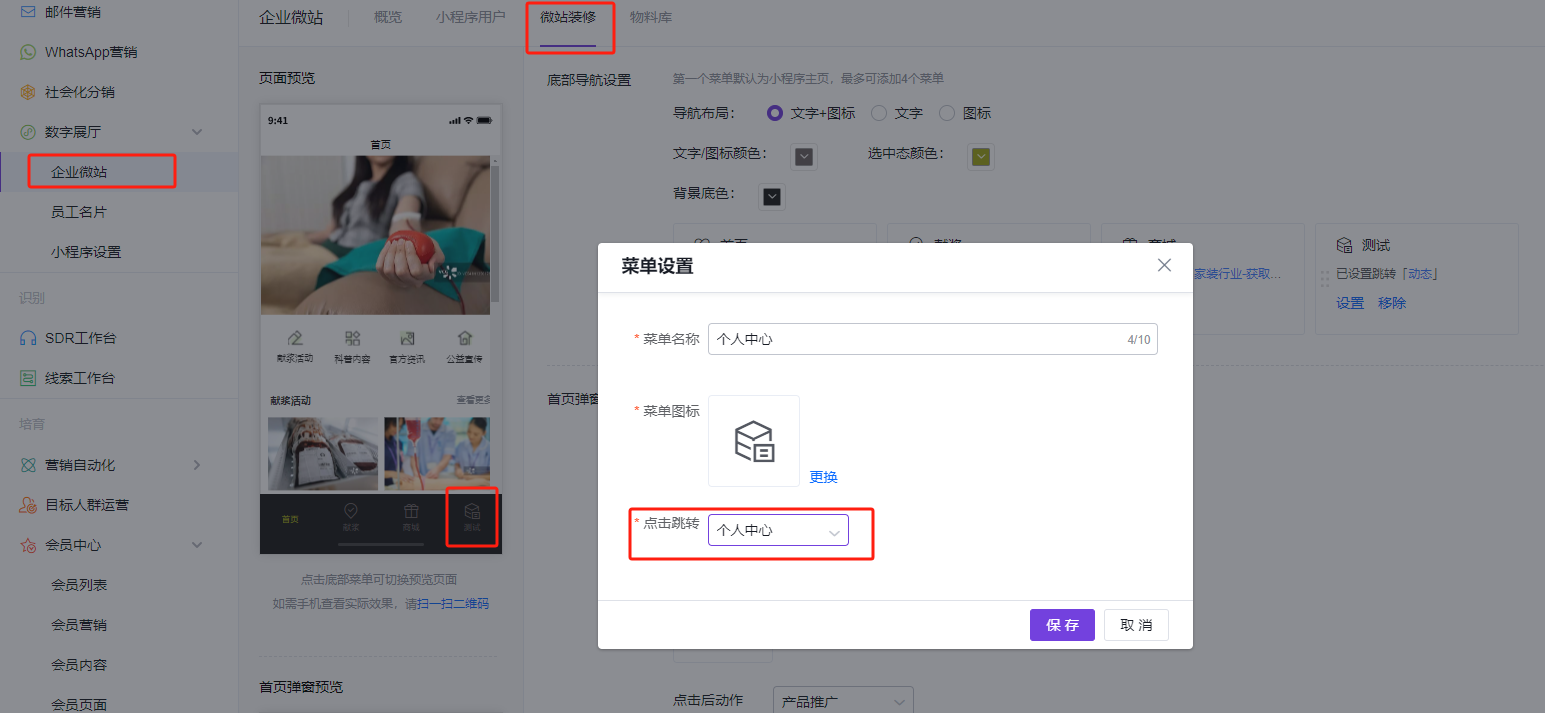Click the 菜单名称 input field containing 个人中心
Image resolution: width=1545 pixels, height=713 pixels.
pos(932,339)
